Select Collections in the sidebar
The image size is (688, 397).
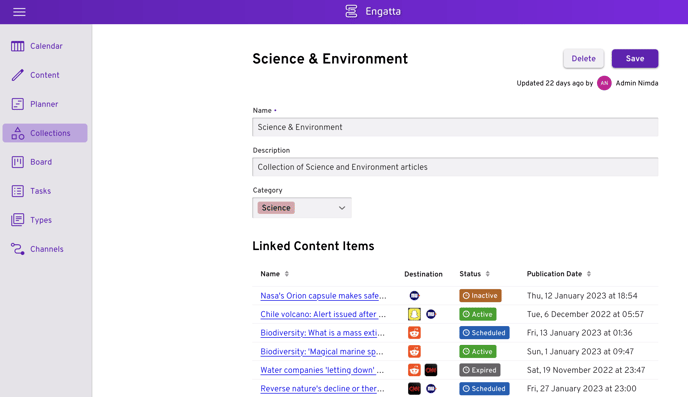click(45, 133)
